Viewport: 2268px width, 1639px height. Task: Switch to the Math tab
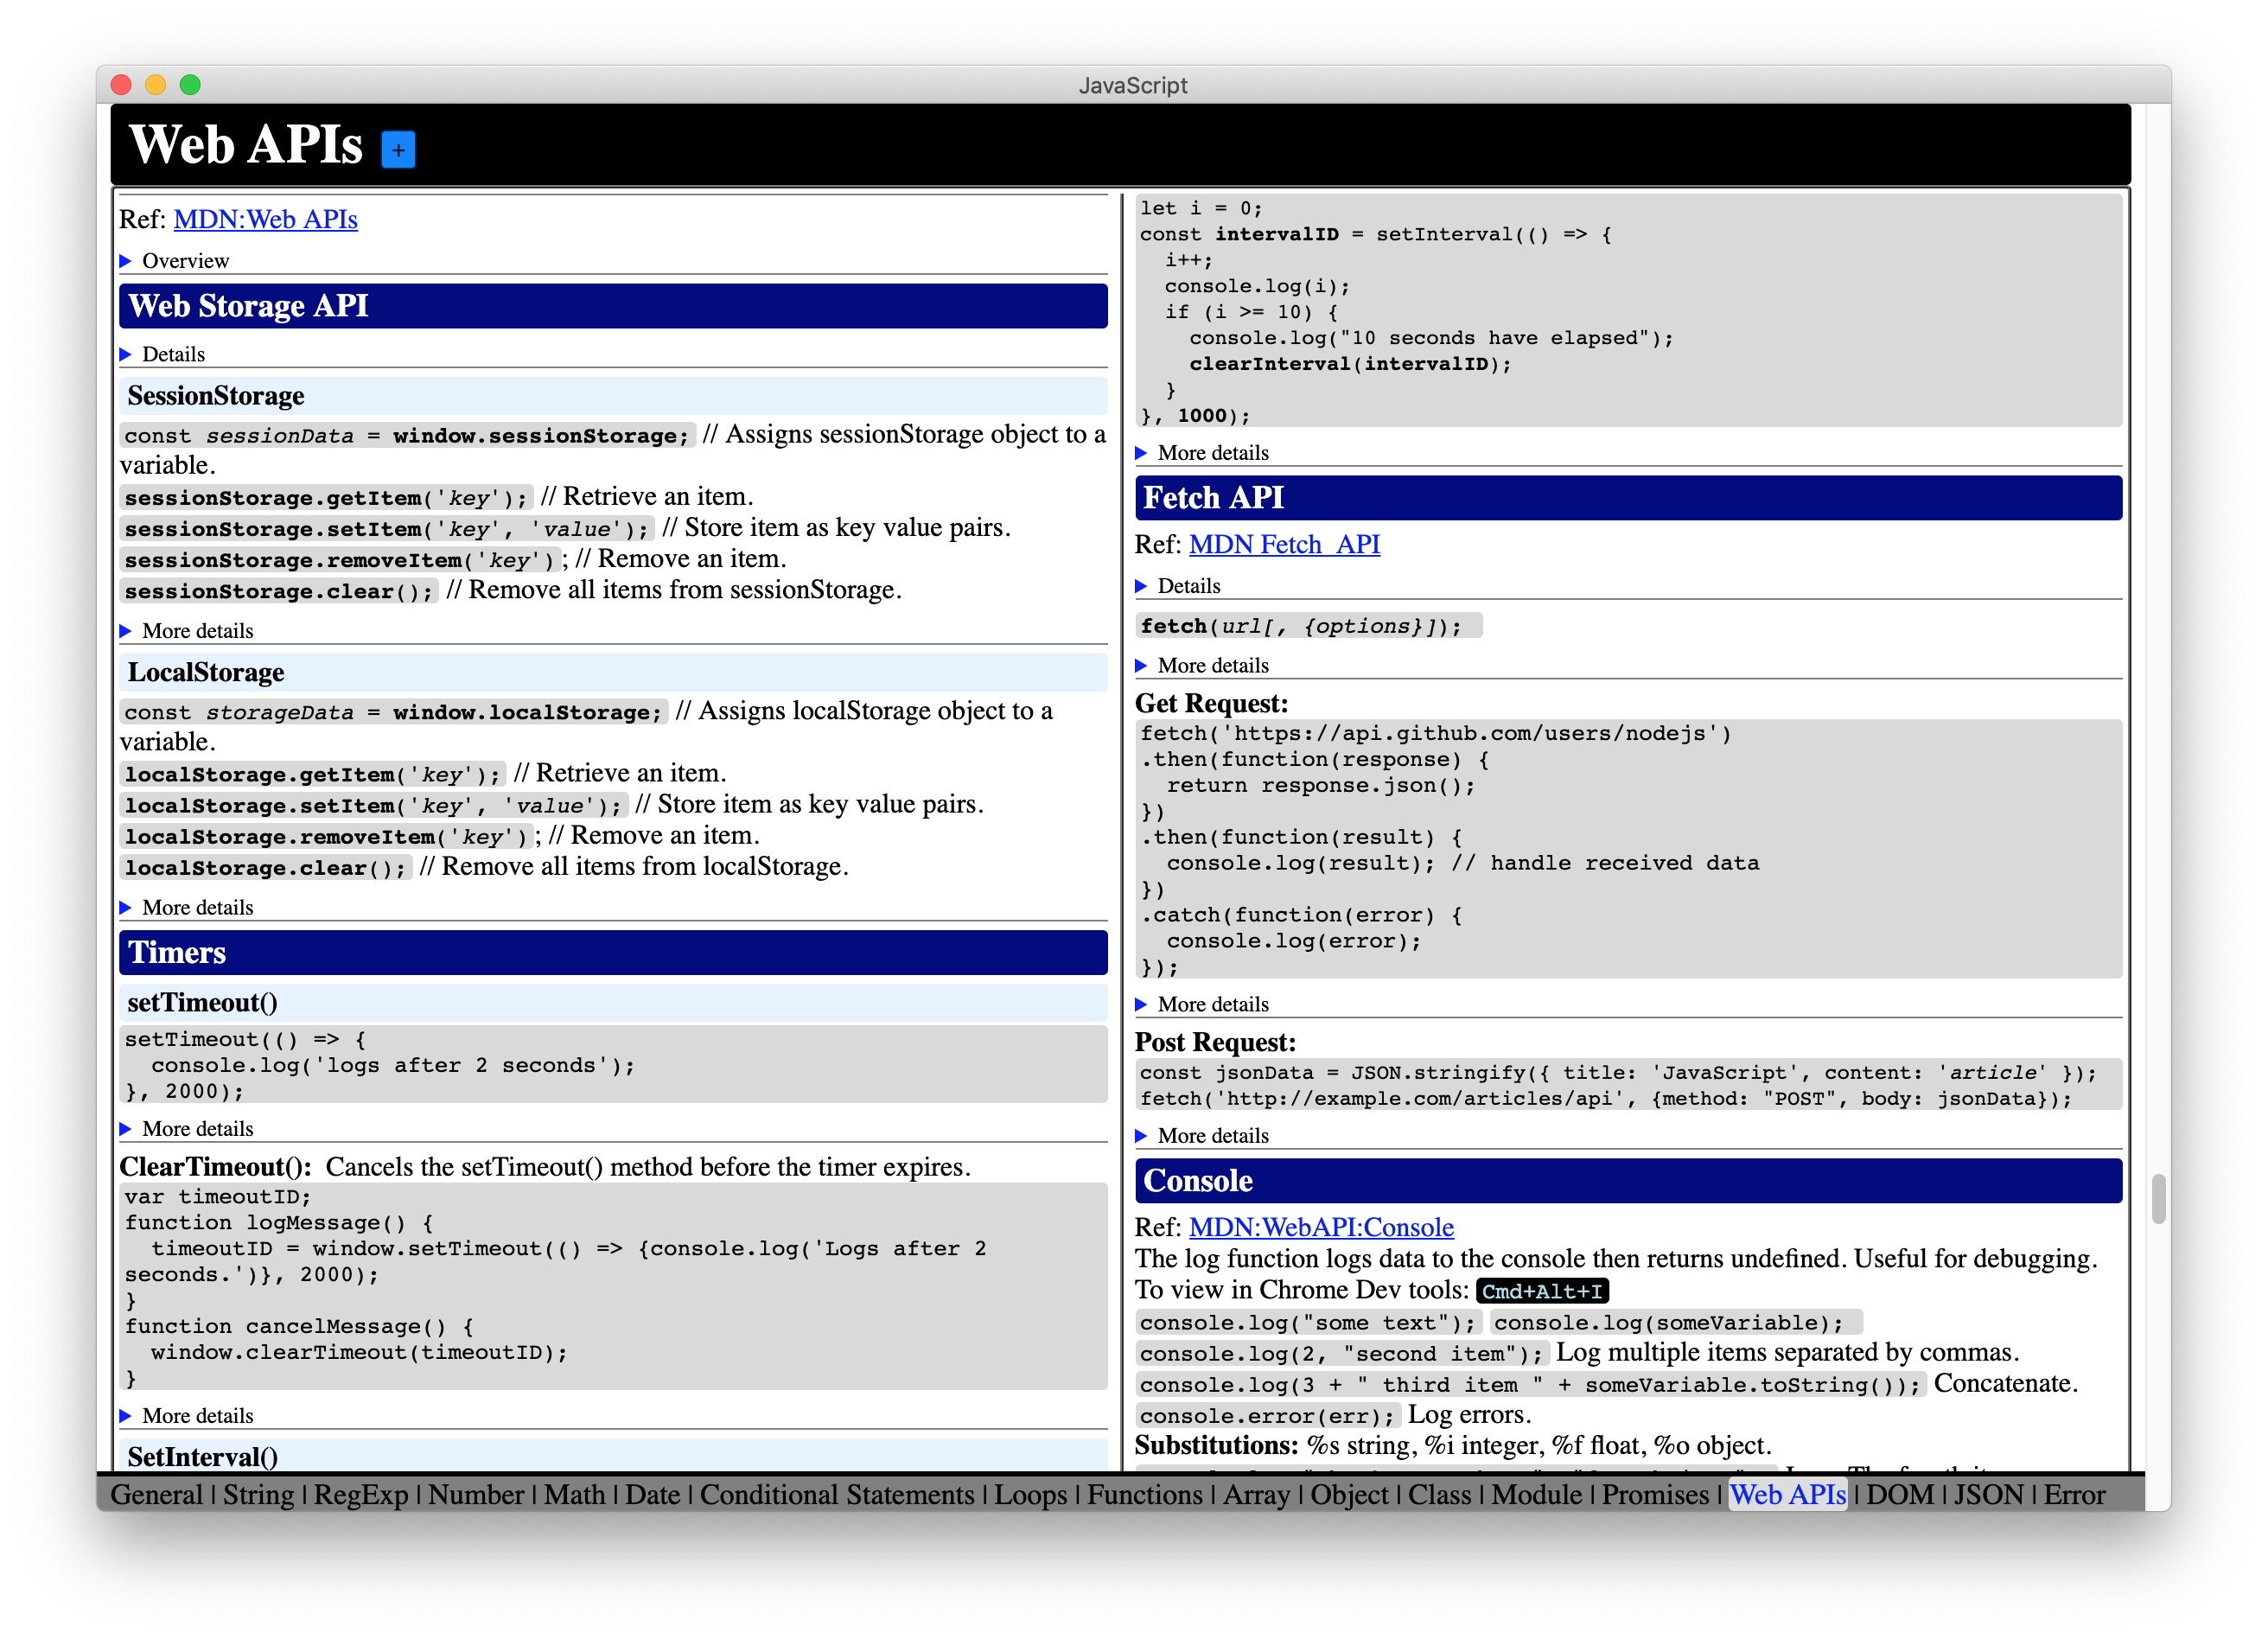click(574, 1495)
